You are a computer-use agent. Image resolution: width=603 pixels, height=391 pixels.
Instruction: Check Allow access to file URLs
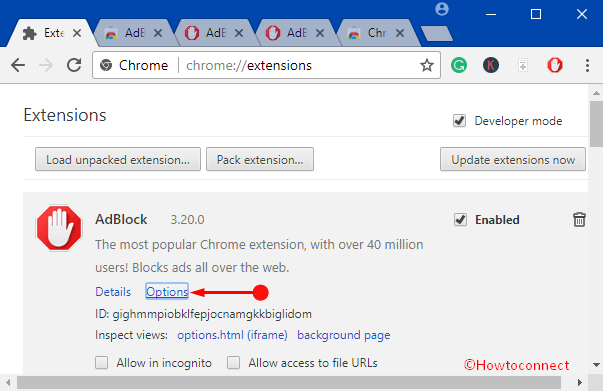pos(233,363)
